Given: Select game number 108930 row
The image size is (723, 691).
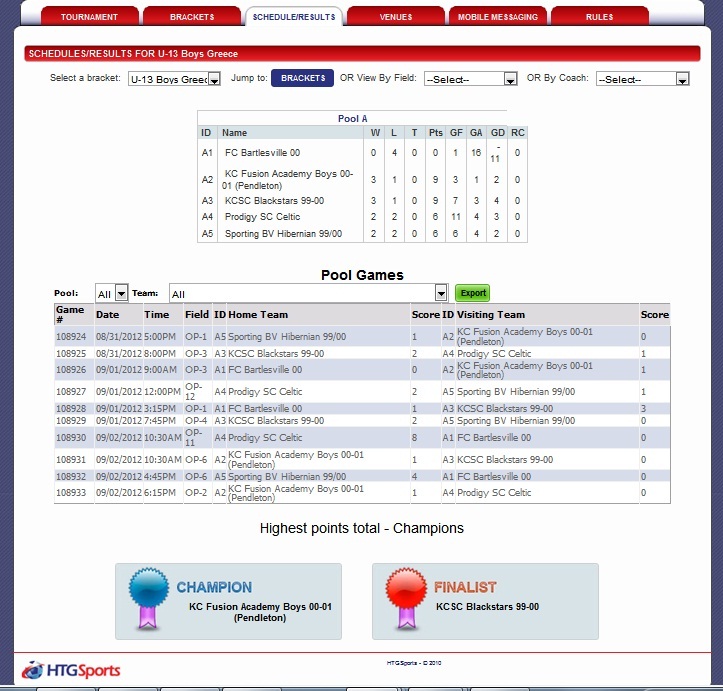Looking at the screenshot, I should 70,438.
